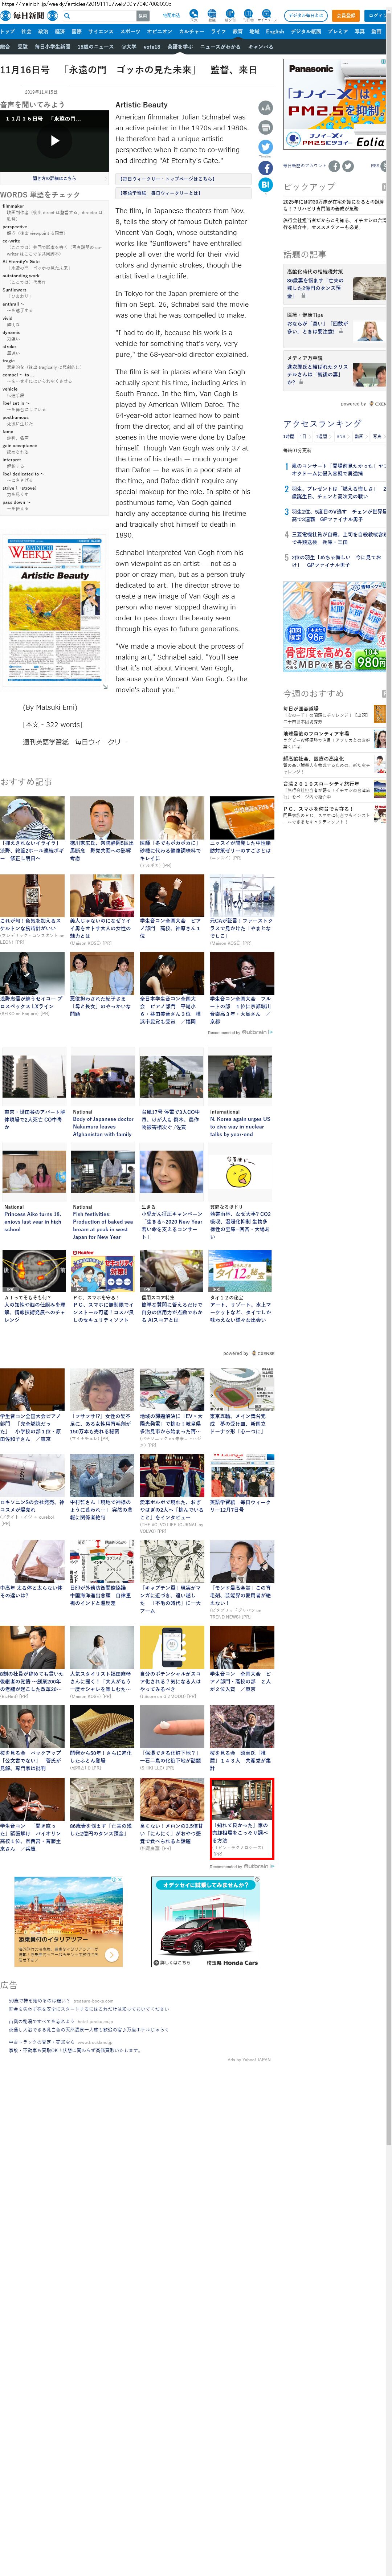Share article via Facebook icon beside text

tap(265, 168)
